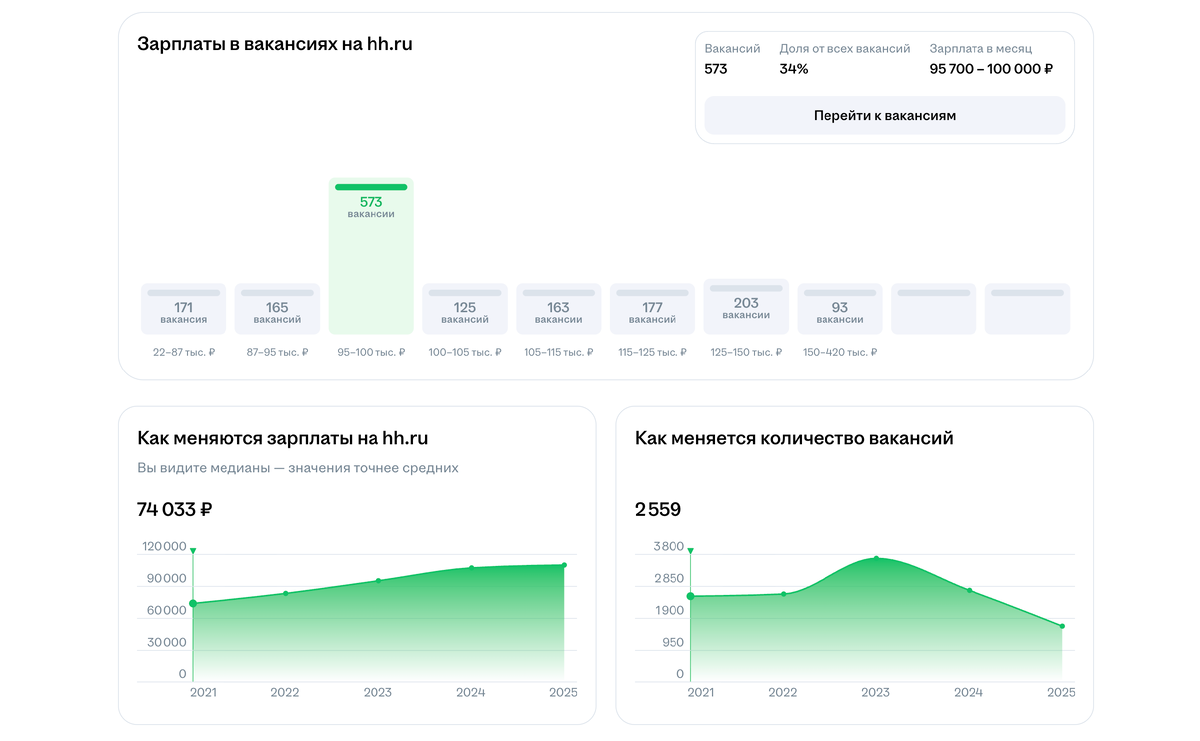This screenshot has width=1200, height=741.
Task: Click the 2021 marker on salary chart
Action: click(x=193, y=603)
